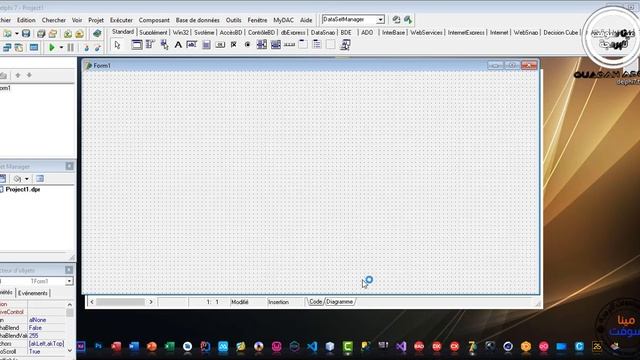Click the left arrow of editor horizontal scrollbar
The height and width of the screenshot is (360, 640).
point(92,302)
